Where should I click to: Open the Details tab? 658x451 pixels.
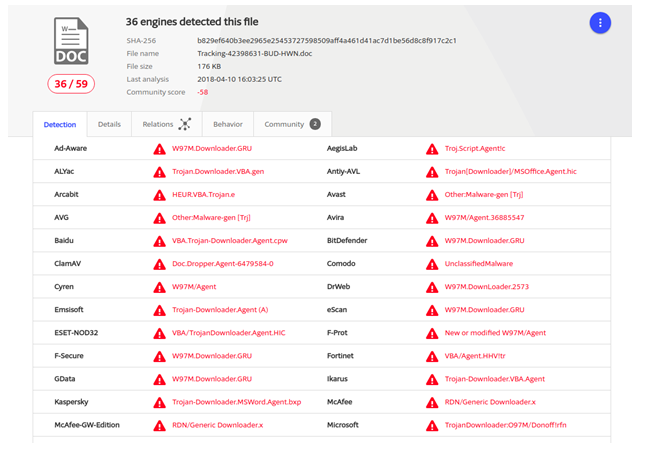[x=109, y=125]
